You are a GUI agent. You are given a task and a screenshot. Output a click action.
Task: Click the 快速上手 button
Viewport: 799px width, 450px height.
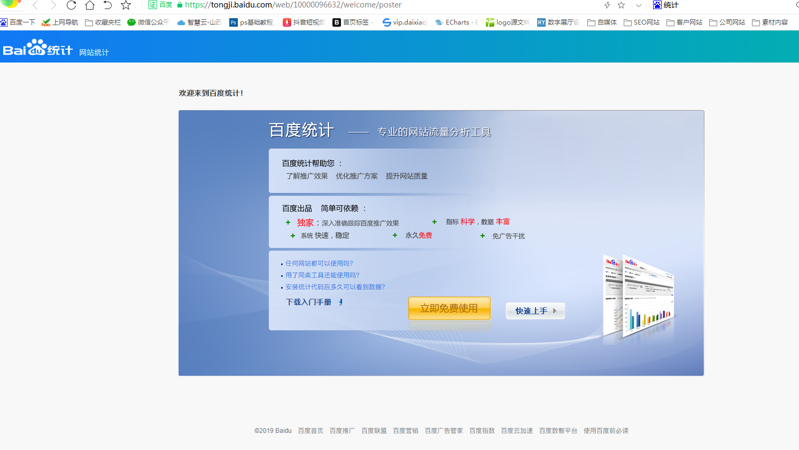[x=535, y=311]
